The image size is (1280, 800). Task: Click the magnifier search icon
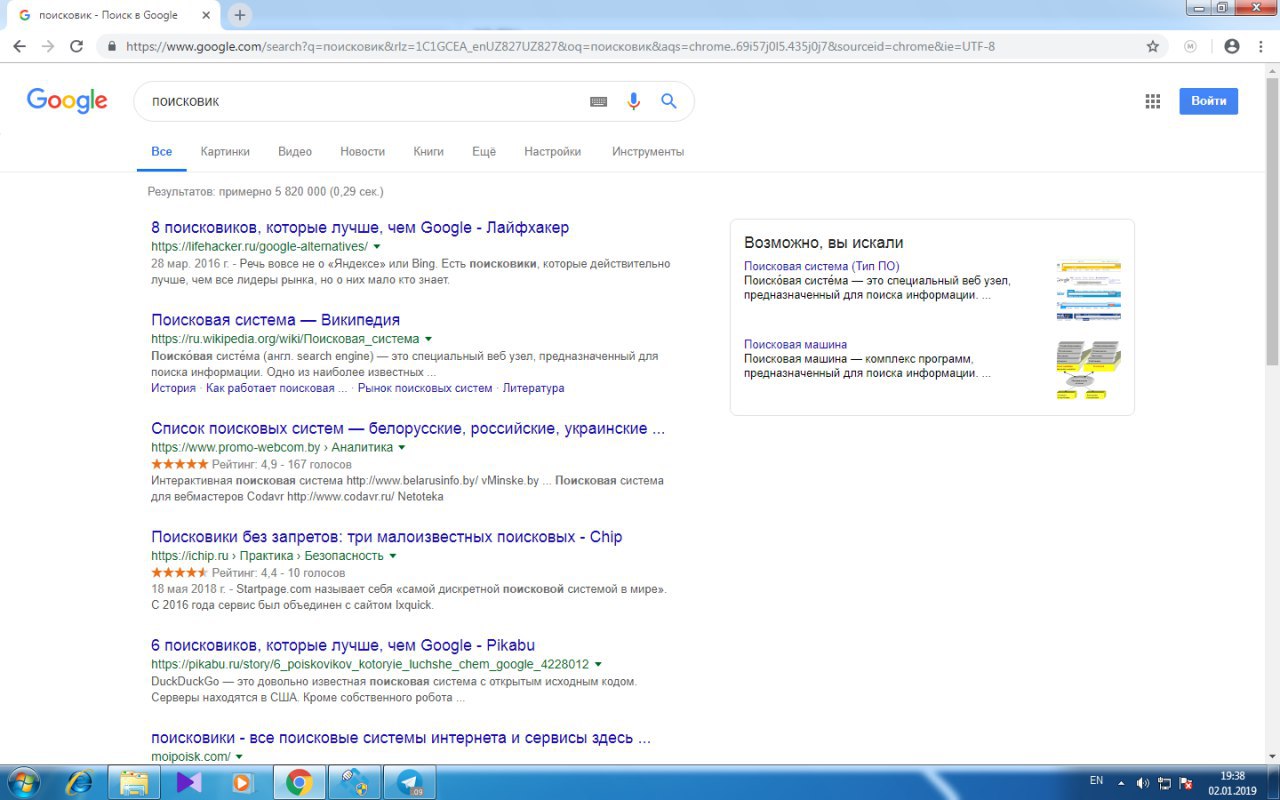(669, 101)
